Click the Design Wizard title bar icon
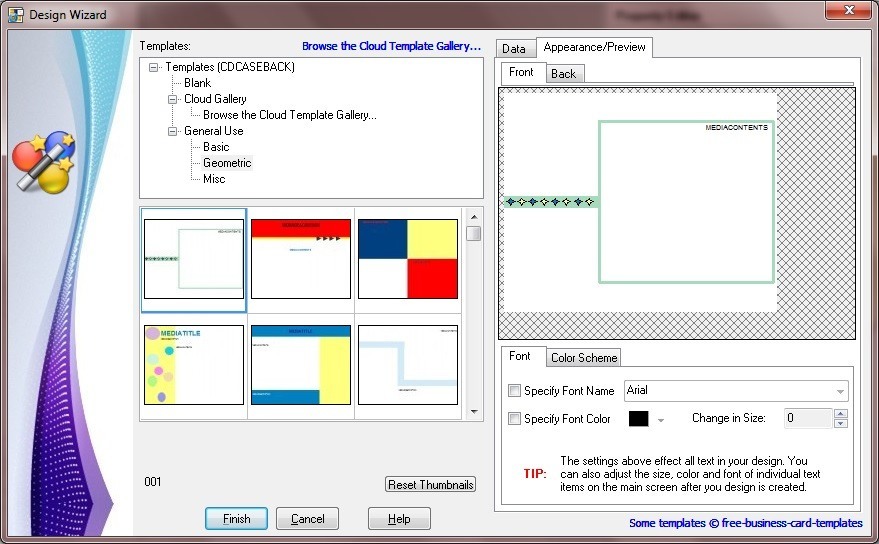 click(x=16, y=14)
